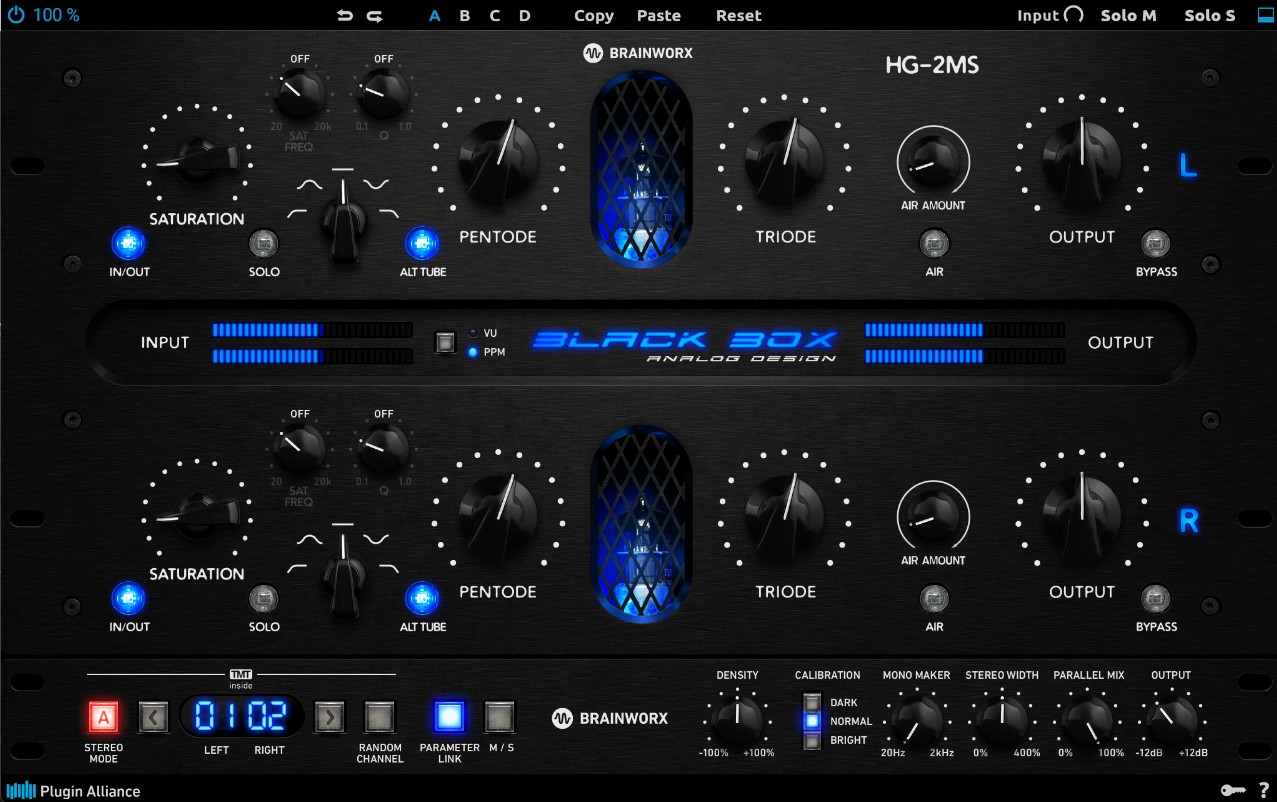Toggle the VU/PPM meter mode button
The image size is (1277, 802).
445,342
